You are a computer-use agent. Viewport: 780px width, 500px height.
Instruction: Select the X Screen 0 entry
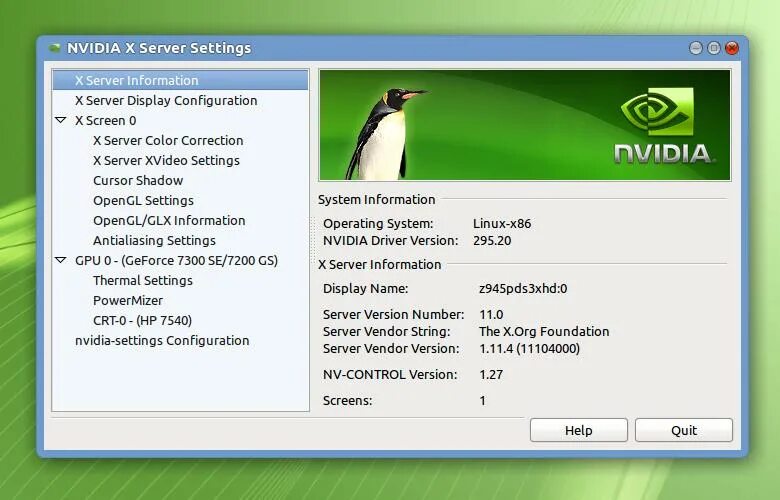(105, 120)
